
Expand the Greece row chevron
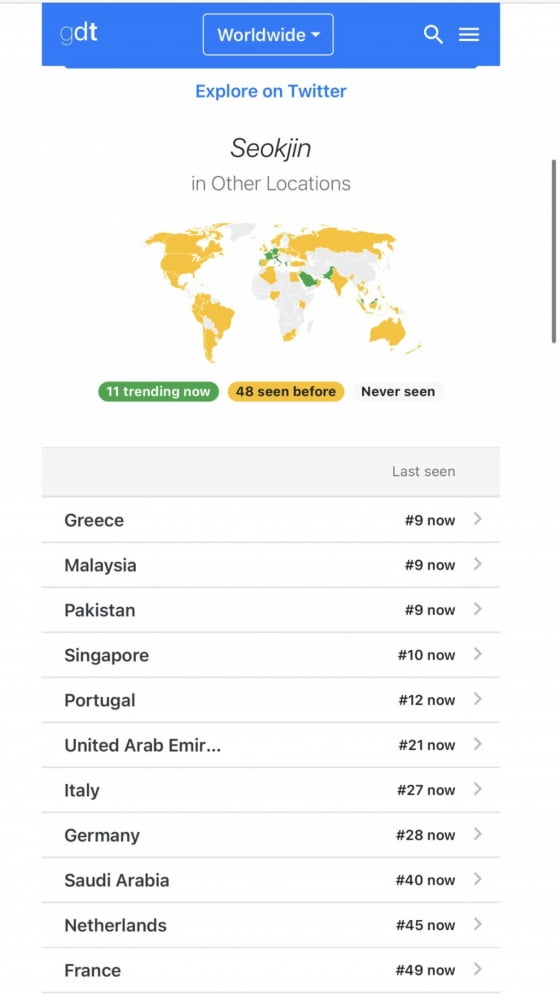pyautogui.click(x=477, y=519)
